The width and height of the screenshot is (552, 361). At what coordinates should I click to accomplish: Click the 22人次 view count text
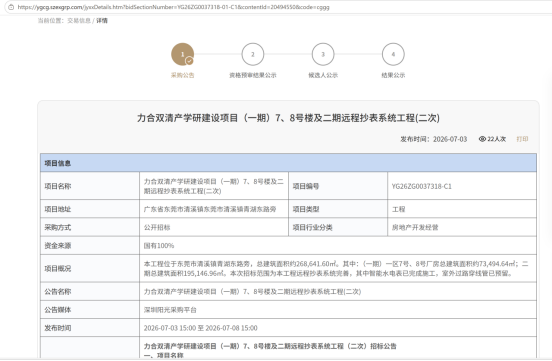click(496, 139)
